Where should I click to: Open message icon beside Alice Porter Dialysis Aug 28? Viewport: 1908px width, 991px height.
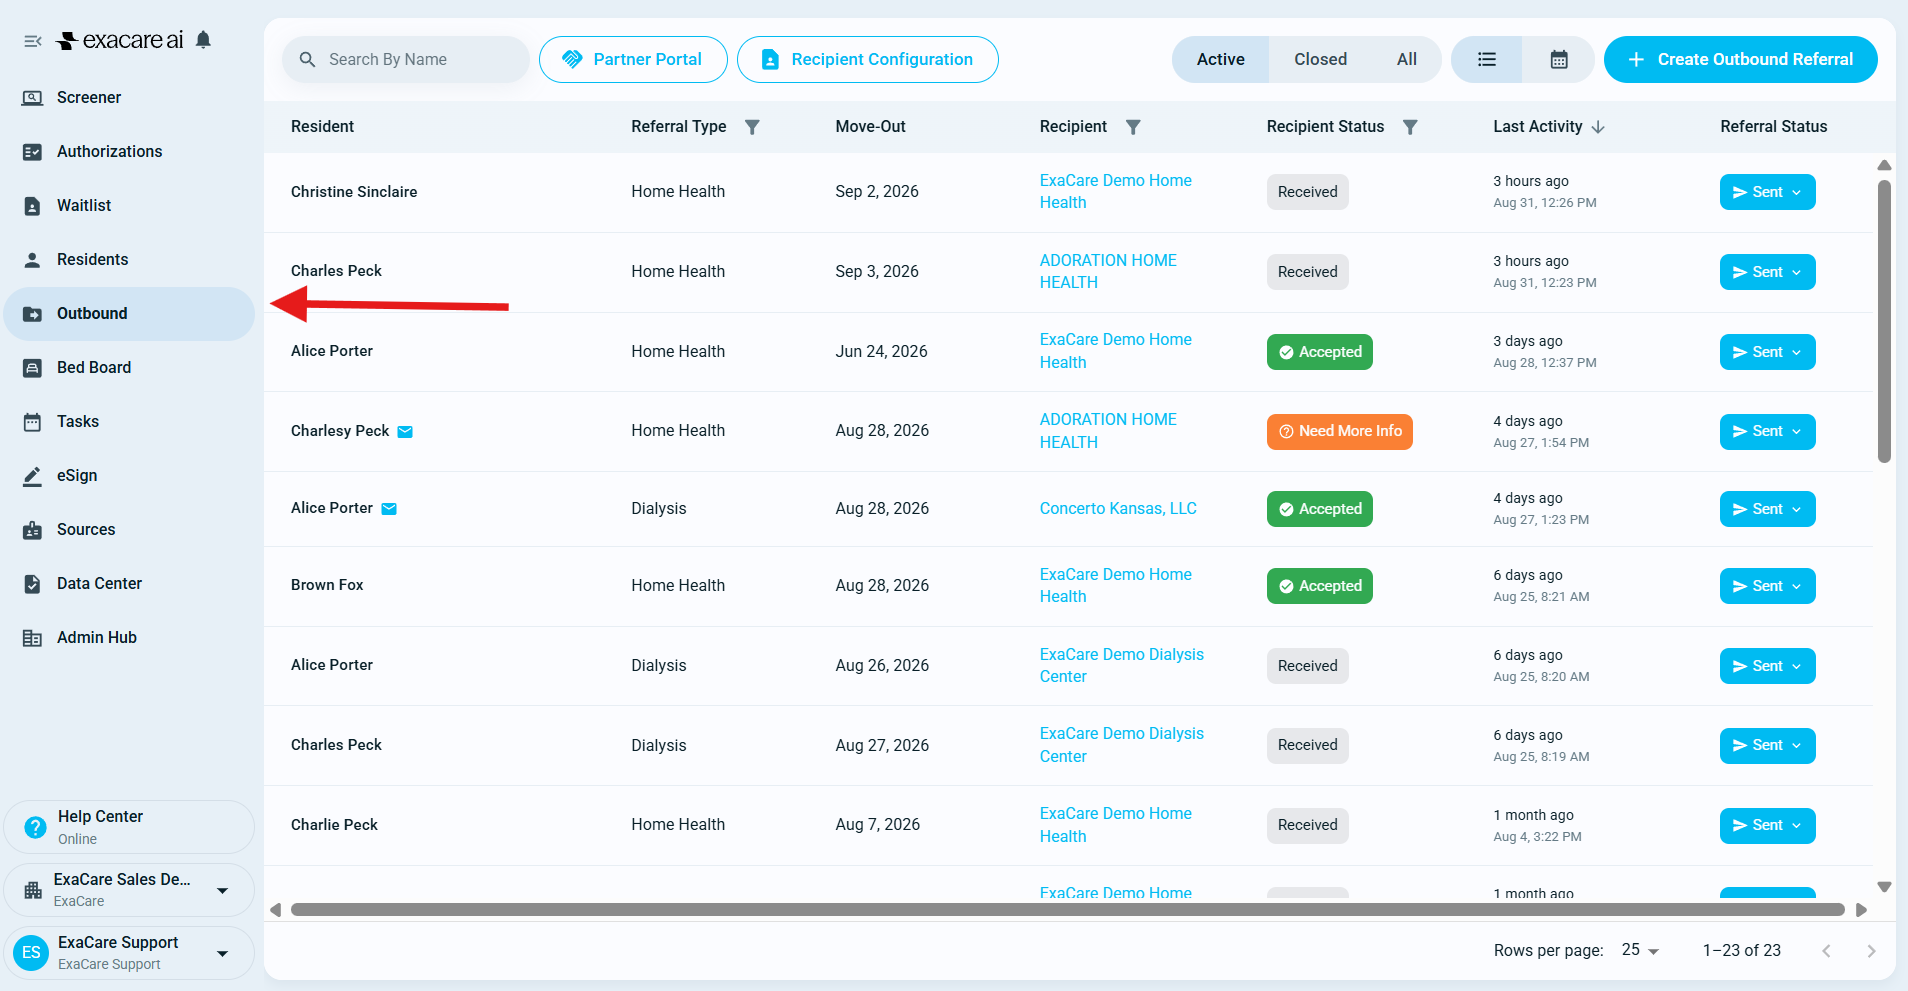389,509
